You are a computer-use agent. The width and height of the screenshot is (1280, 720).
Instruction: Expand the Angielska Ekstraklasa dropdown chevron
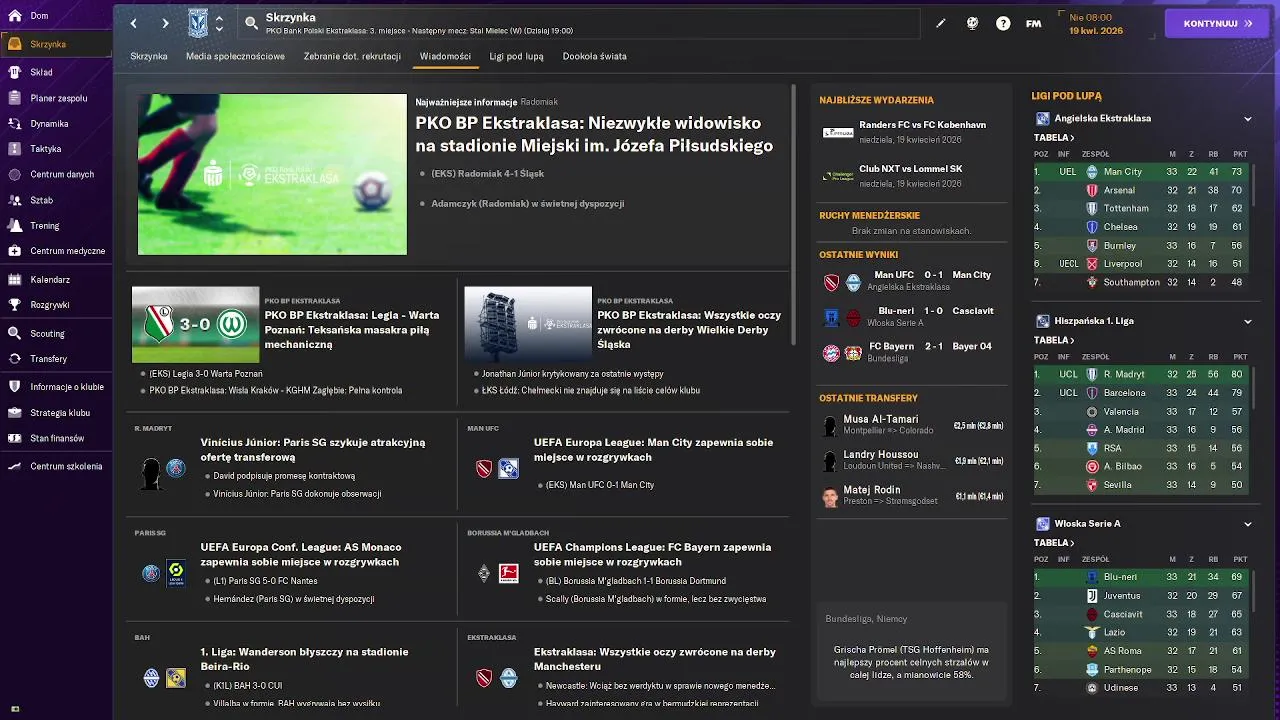pos(1248,119)
